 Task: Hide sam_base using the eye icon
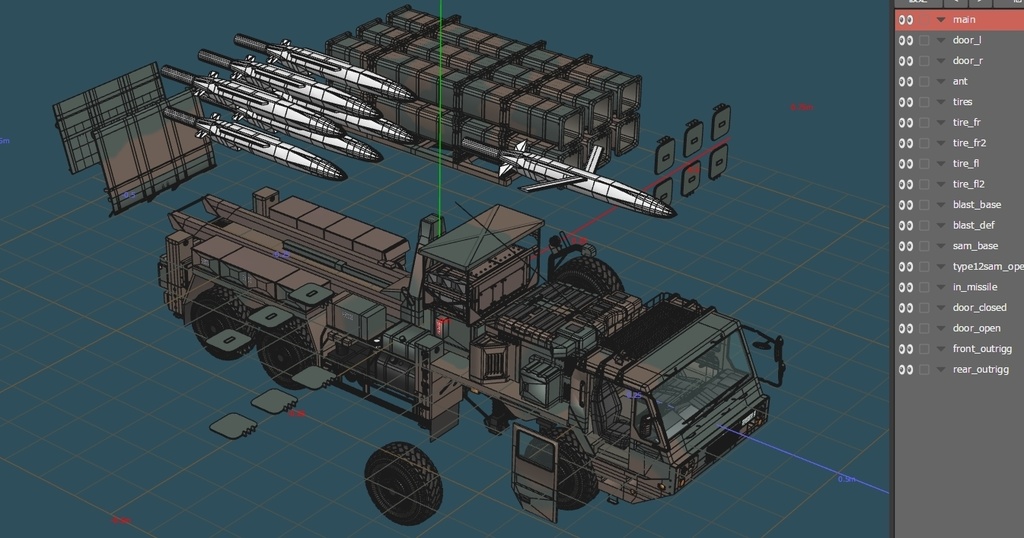(x=906, y=246)
